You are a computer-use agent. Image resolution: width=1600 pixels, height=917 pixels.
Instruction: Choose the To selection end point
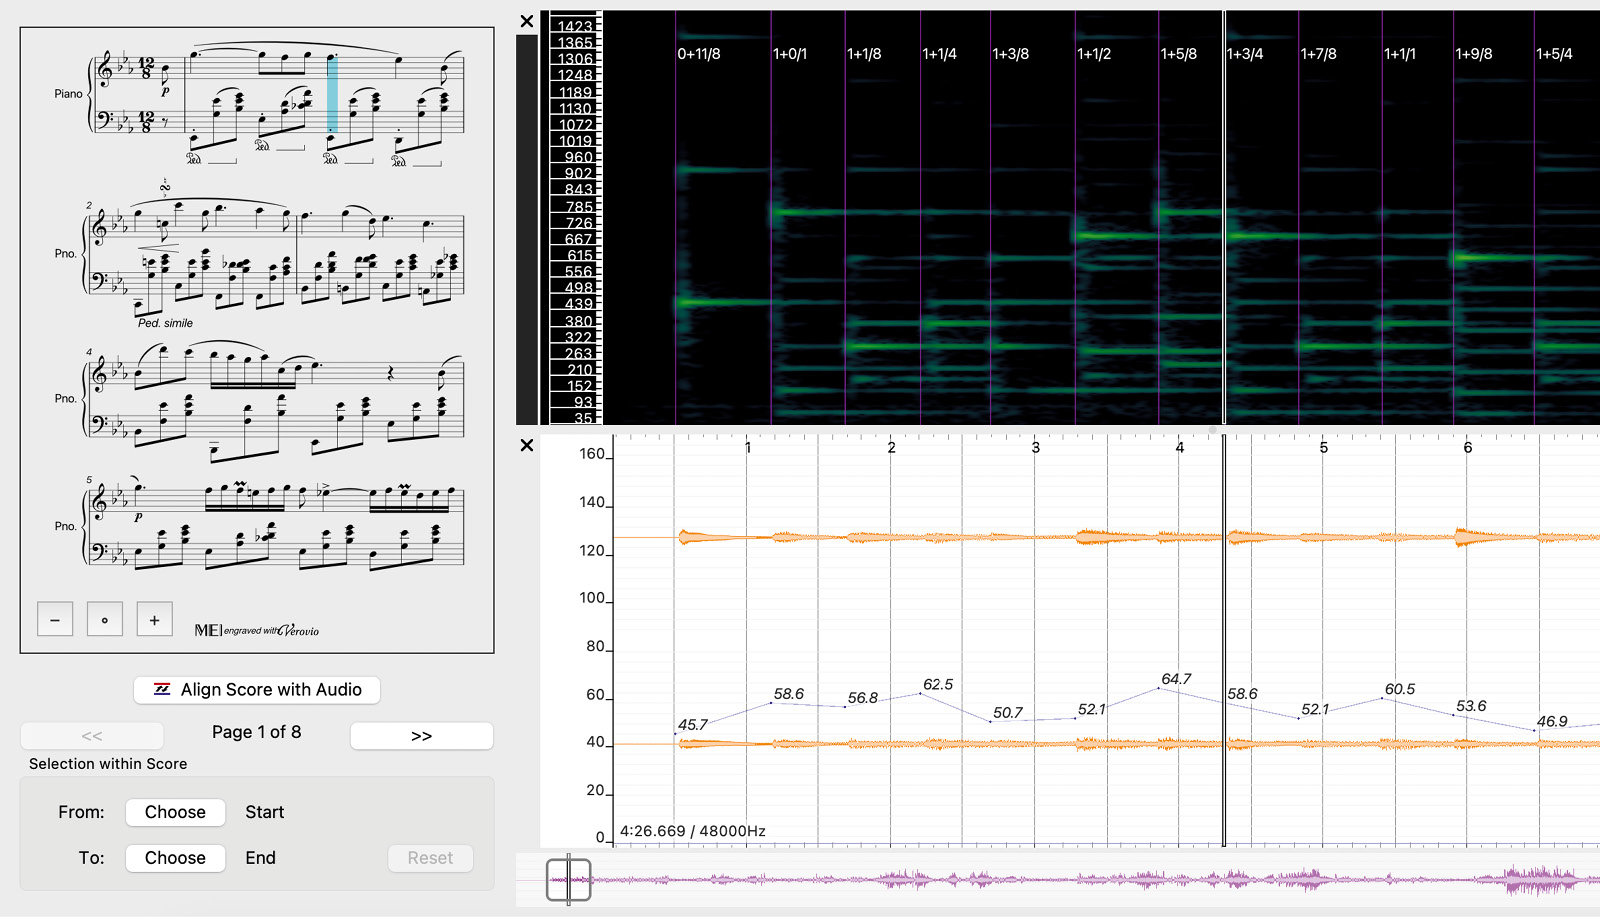175,858
